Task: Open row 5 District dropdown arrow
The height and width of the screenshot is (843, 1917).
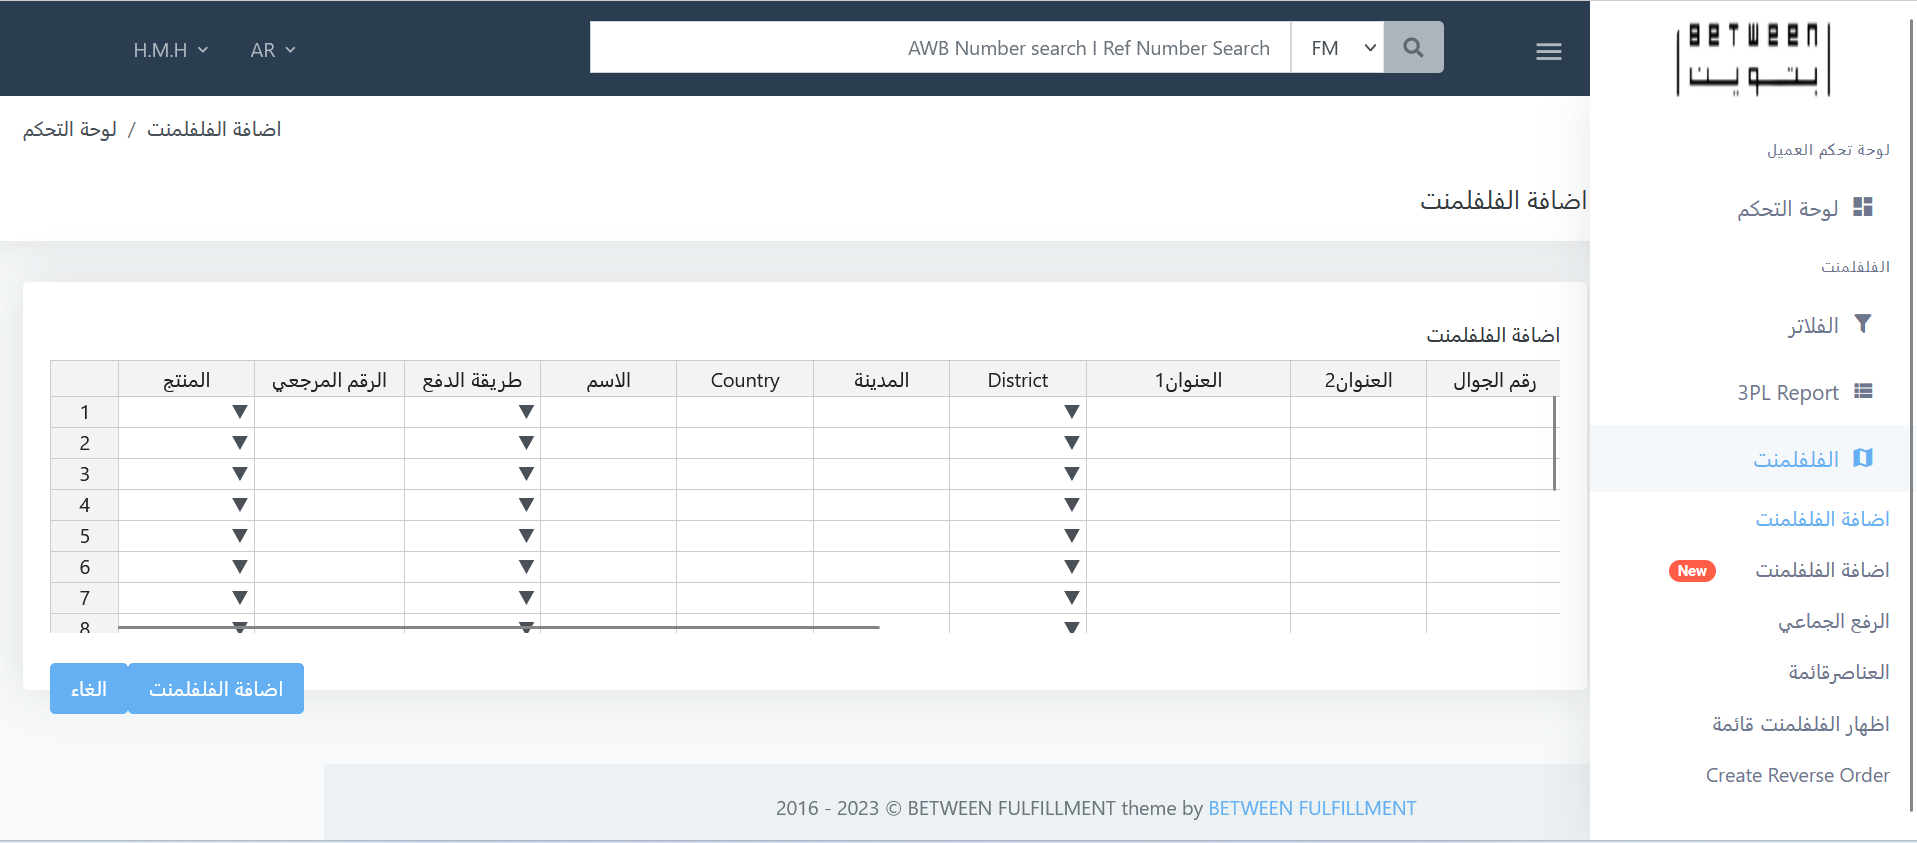Action: 1071,536
